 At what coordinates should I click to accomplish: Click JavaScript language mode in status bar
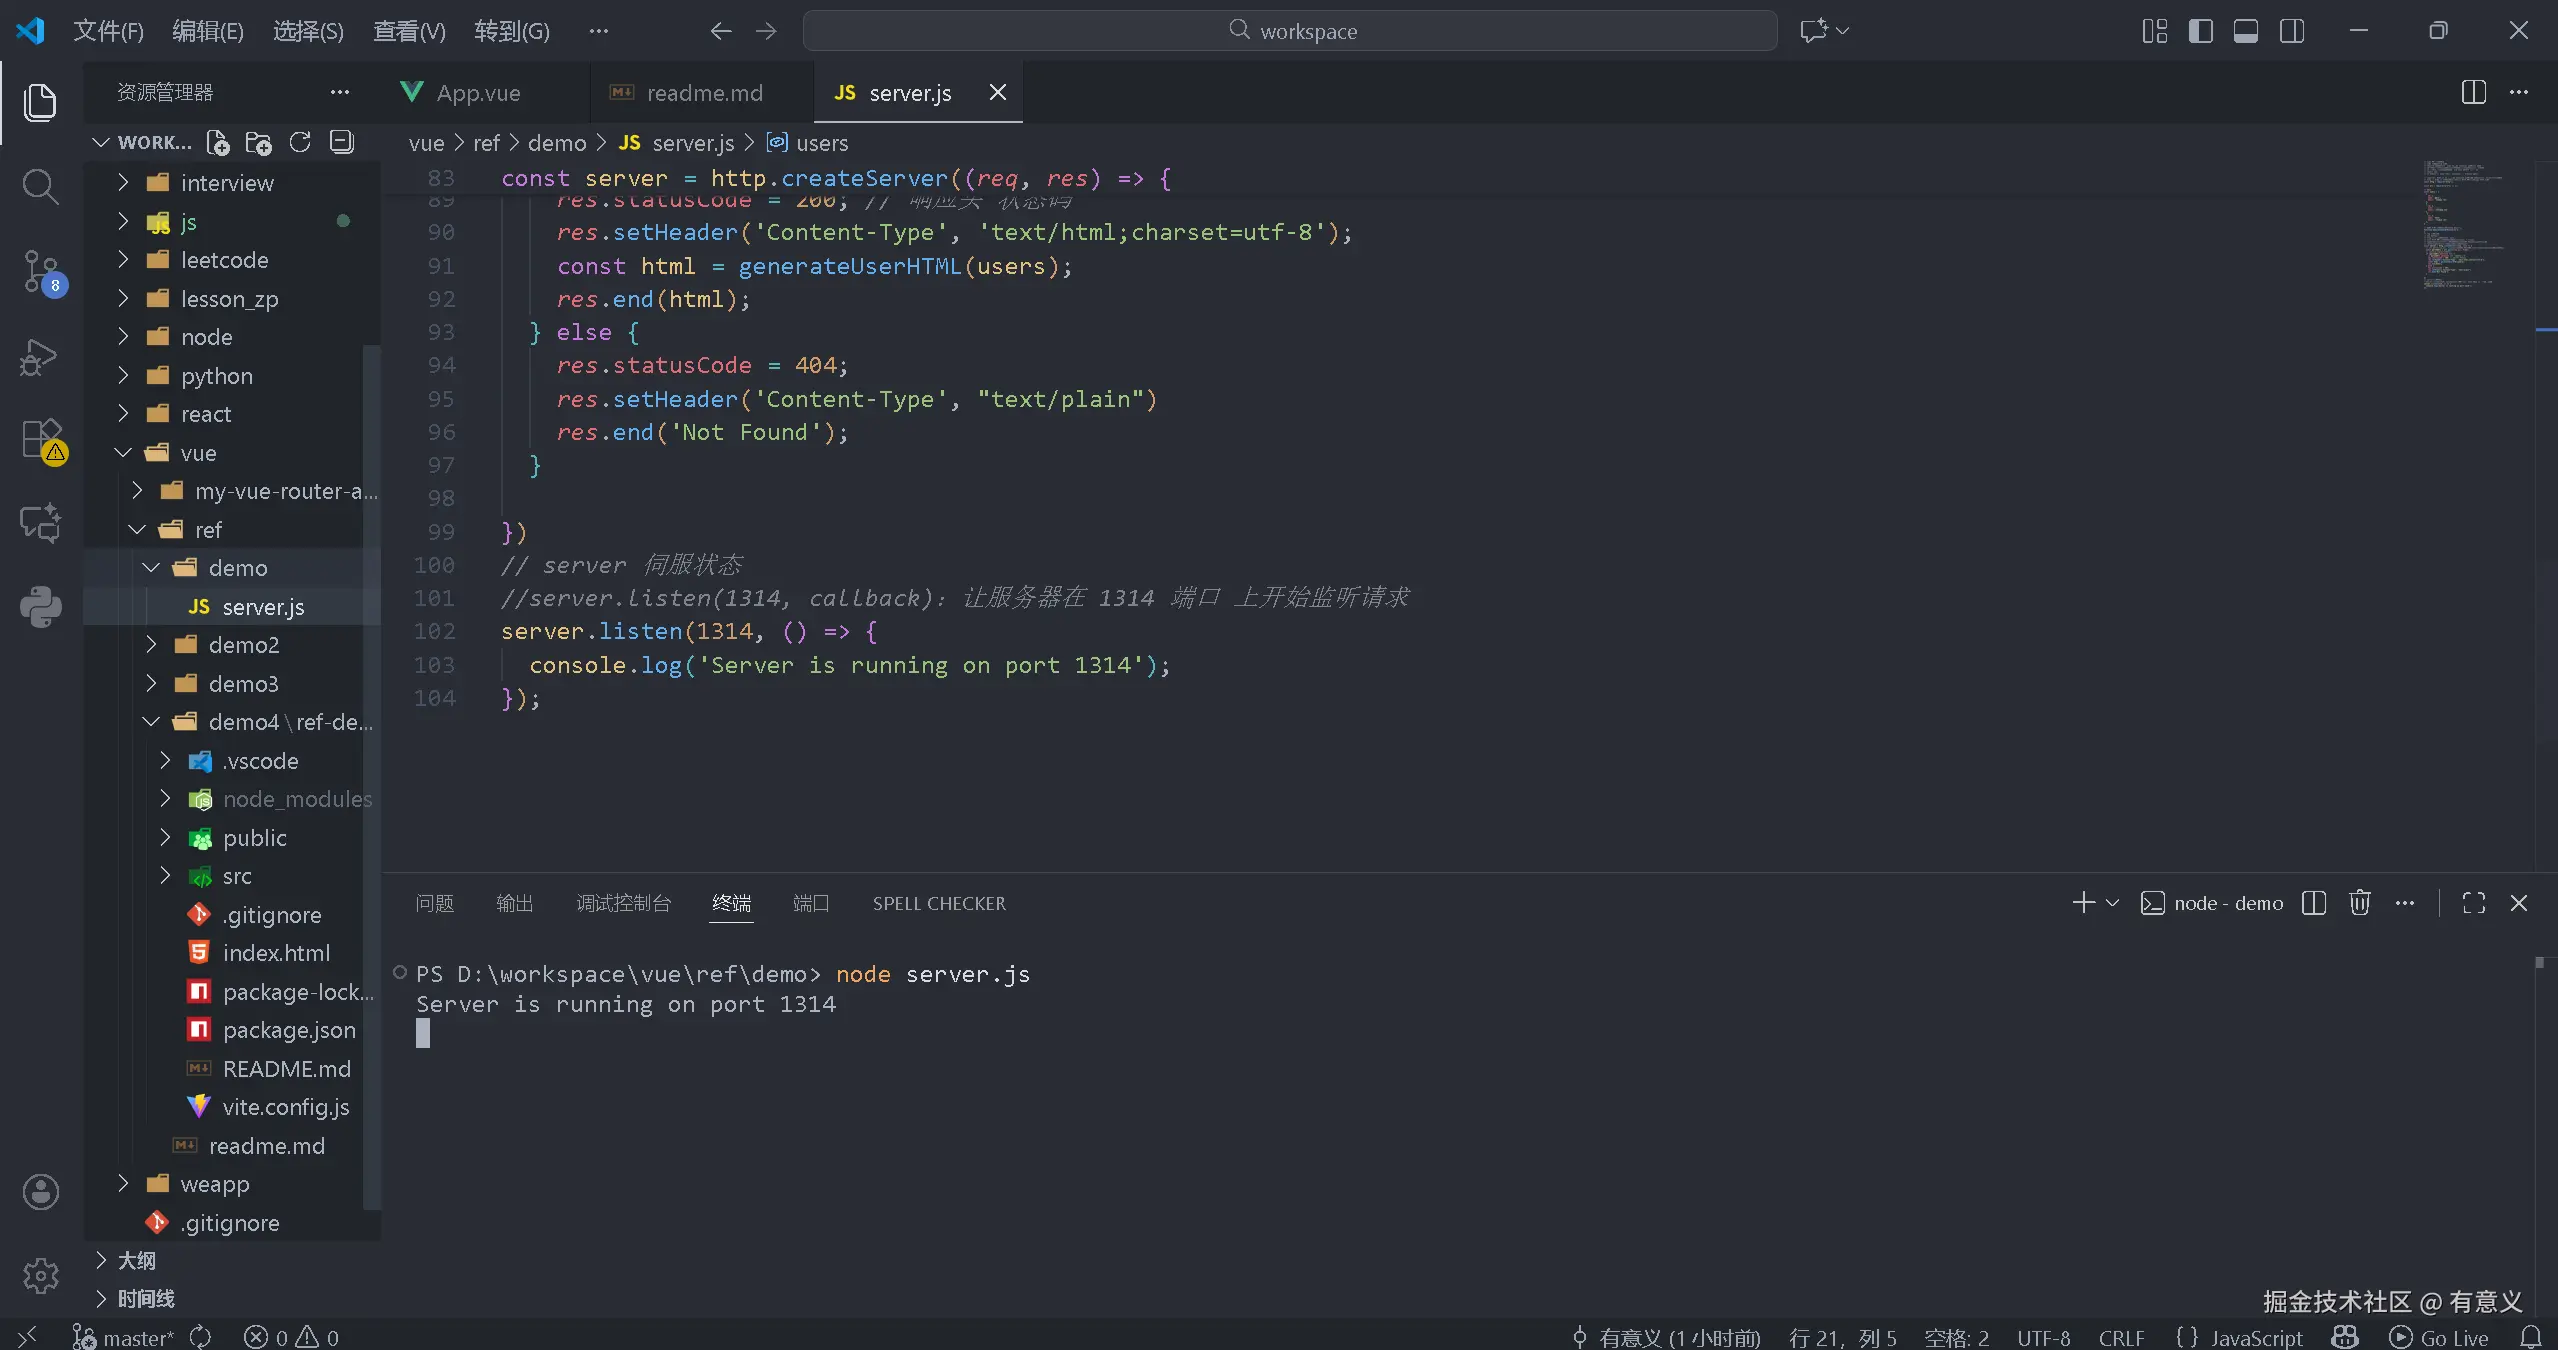(x=2255, y=1337)
